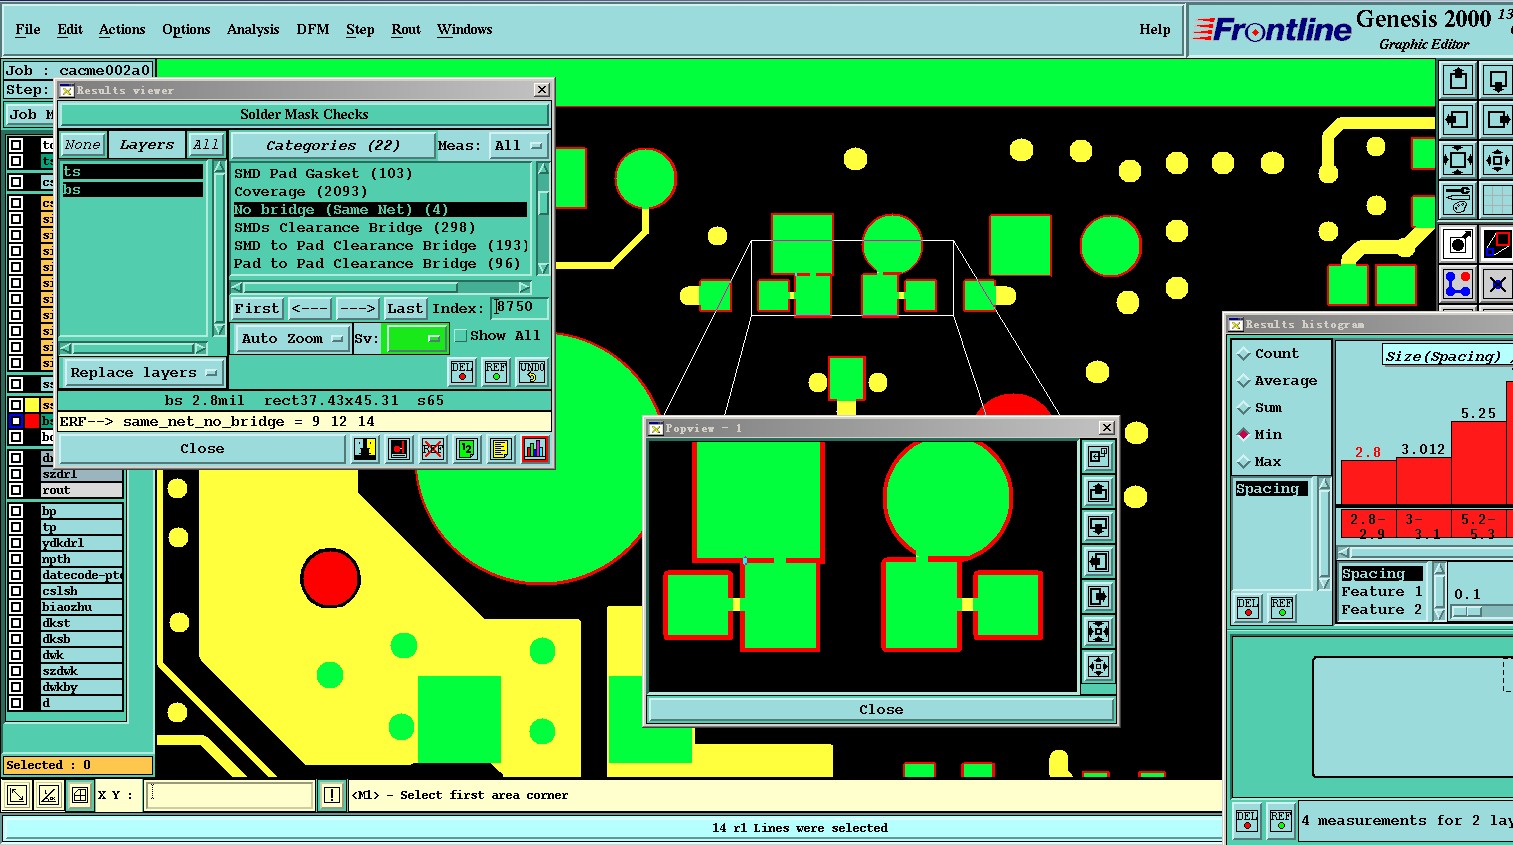Select the Max radio option

pyautogui.click(x=1244, y=461)
